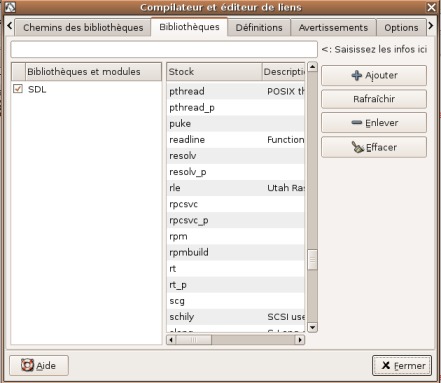Open window menu icon in title bar
Image resolution: width=441 pixels, height=383 pixels.
[10, 7]
